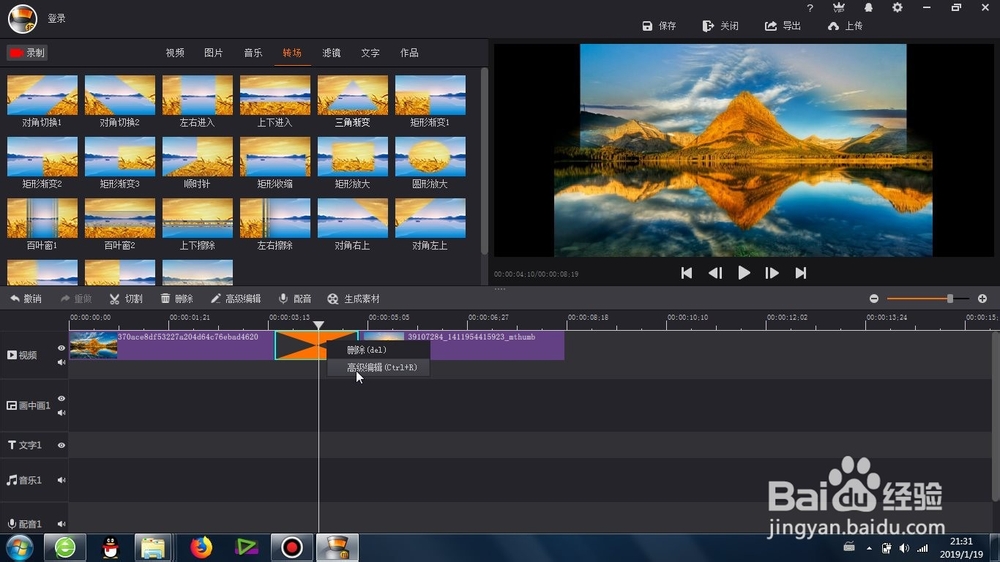
Task: Open the 作品 tab
Action: 409,53
